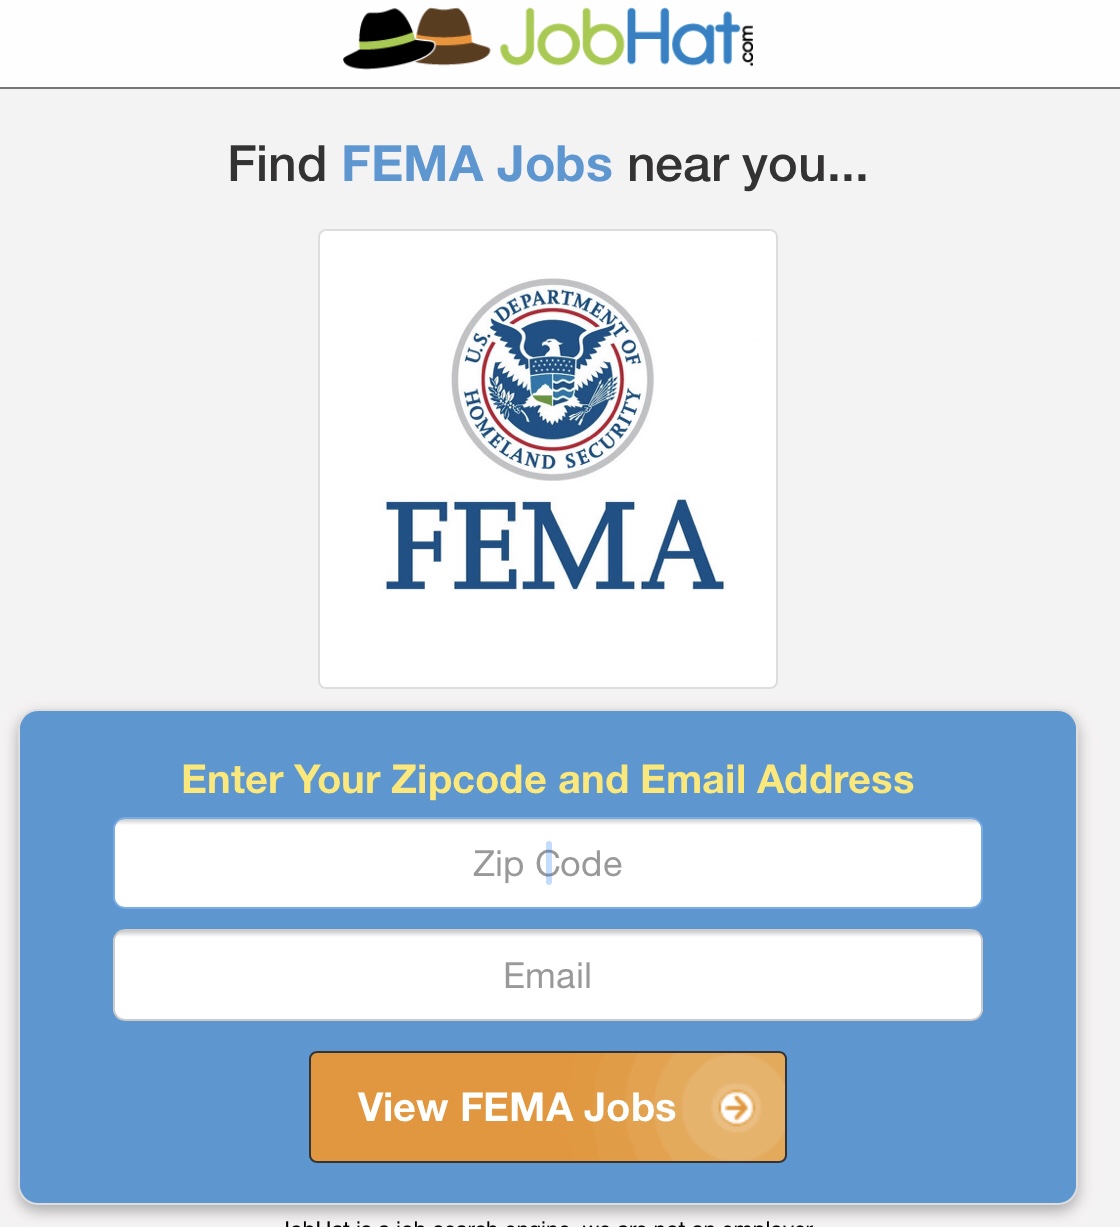Click the green "Job" logo text

pos(560,38)
